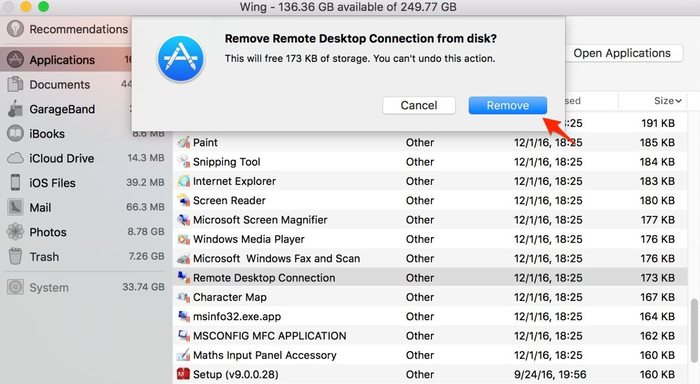Click the System 33.74 GB value
Viewport: 700px width, 384px height.
coord(144,287)
